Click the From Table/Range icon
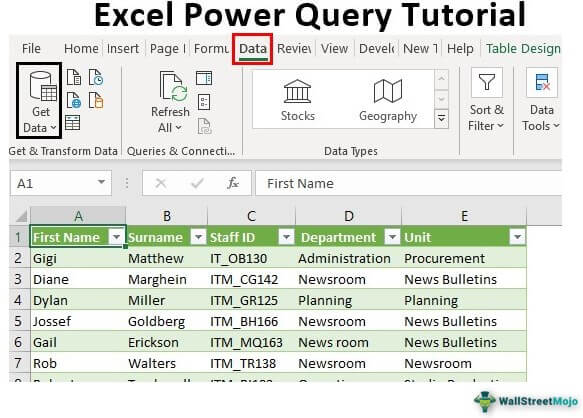This screenshot has width=583, height=418. point(73,123)
